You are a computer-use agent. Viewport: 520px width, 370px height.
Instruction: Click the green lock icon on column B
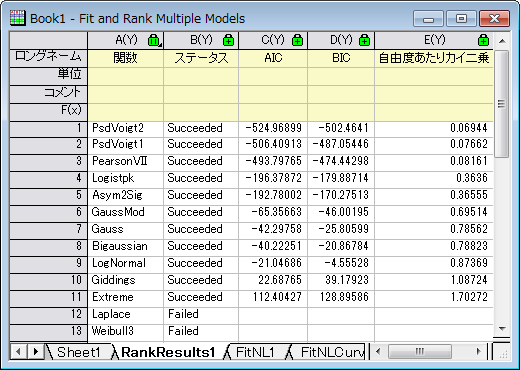[228, 40]
